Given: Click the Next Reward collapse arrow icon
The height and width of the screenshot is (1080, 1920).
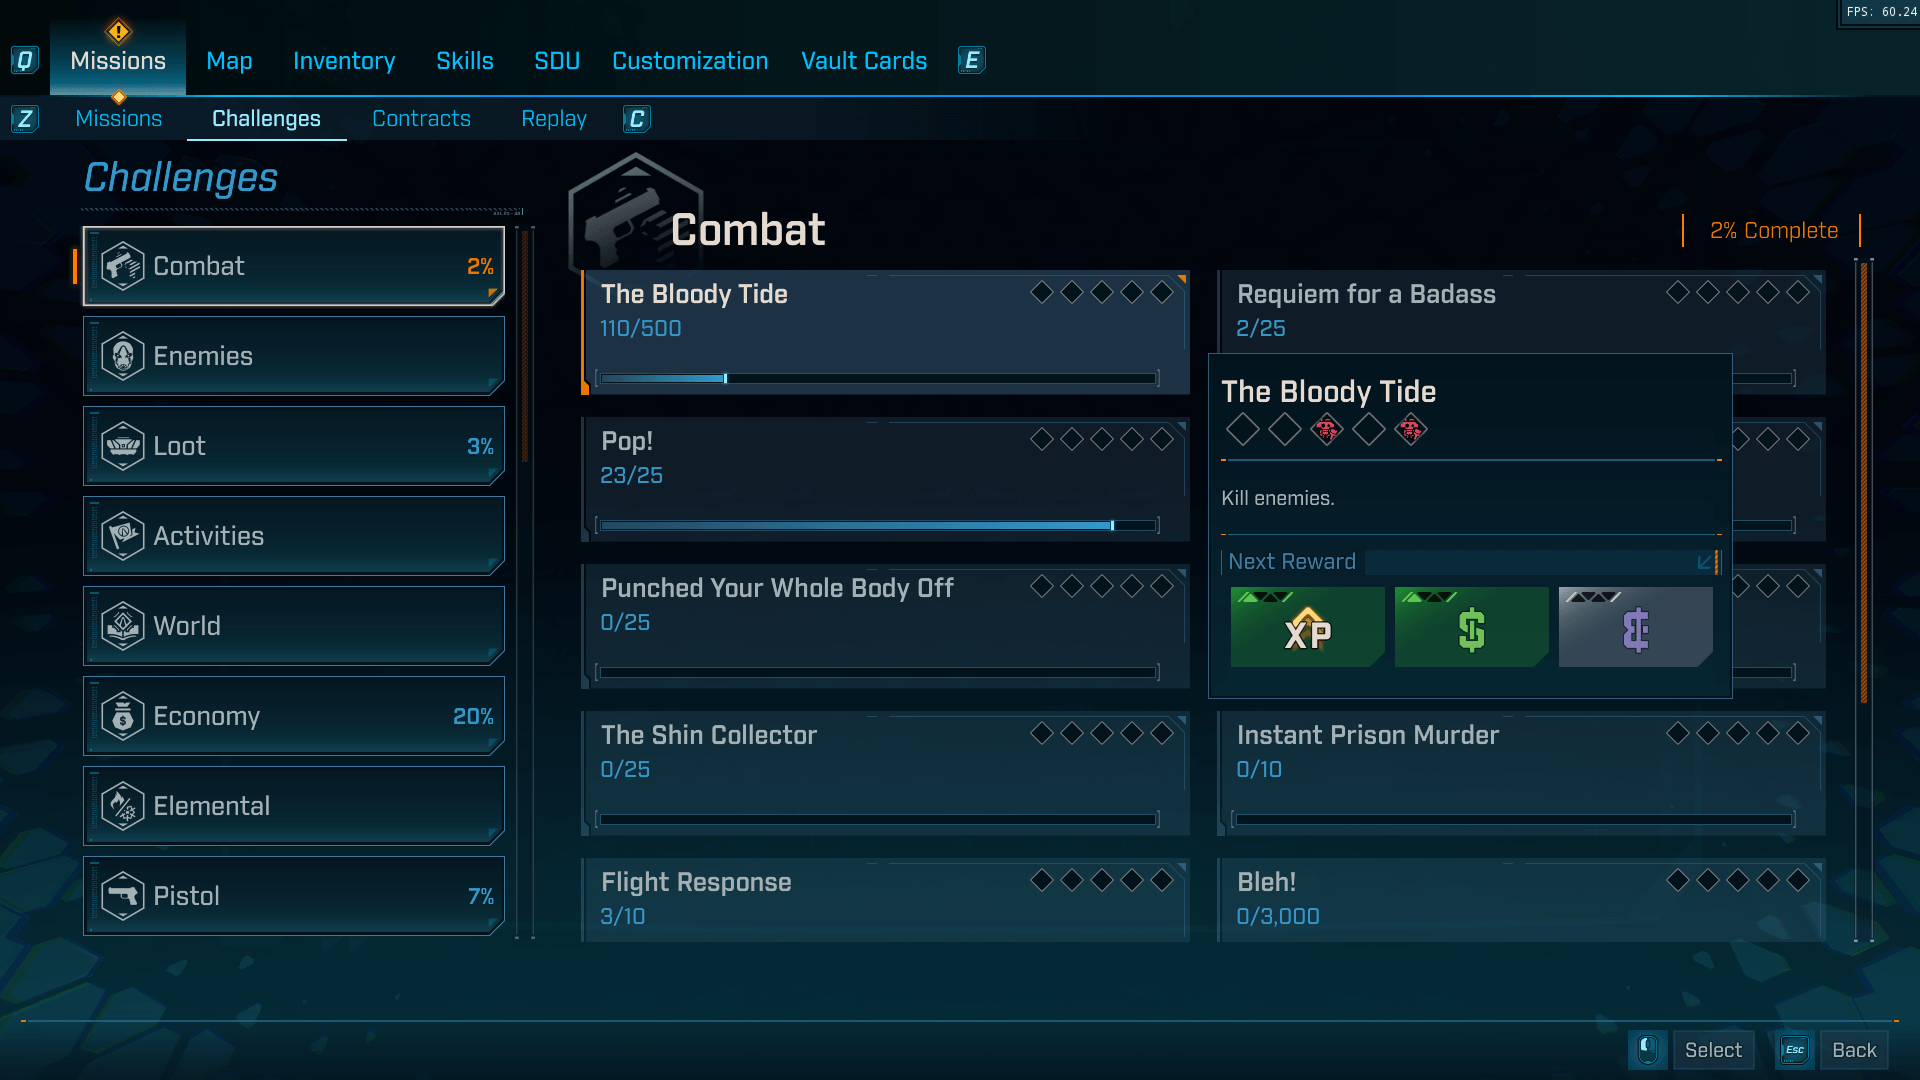Looking at the screenshot, I should click(x=1705, y=562).
